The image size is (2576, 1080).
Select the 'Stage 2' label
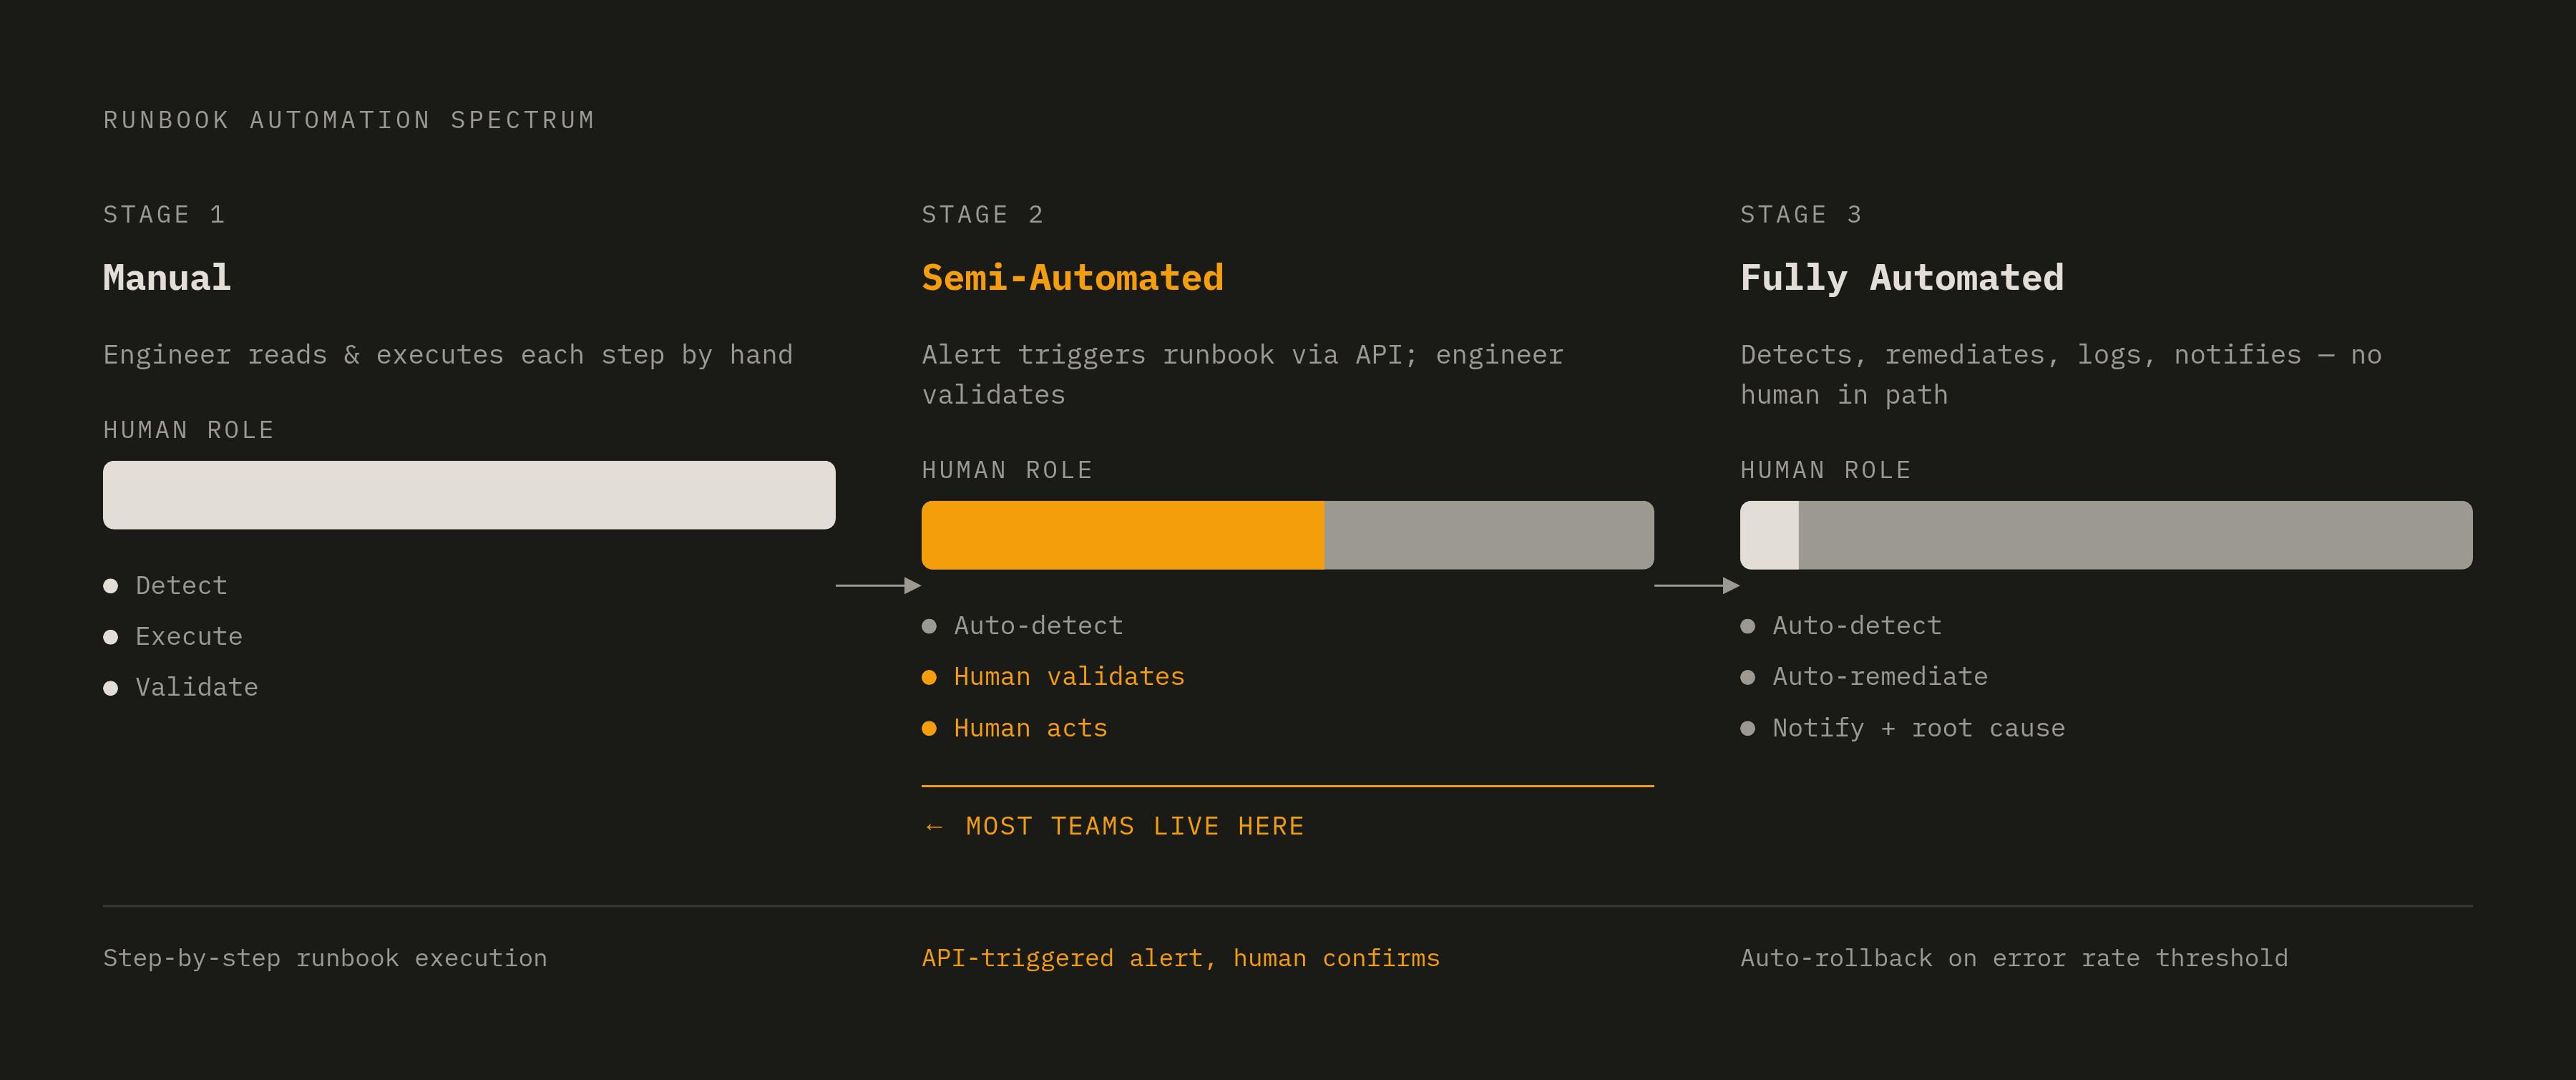pyautogui.click(x=983, y=215)
